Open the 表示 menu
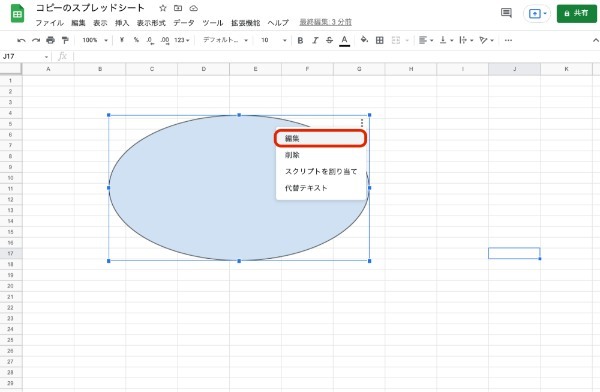Viewport: 600px width, 392px height. click(x=100, y=23)
